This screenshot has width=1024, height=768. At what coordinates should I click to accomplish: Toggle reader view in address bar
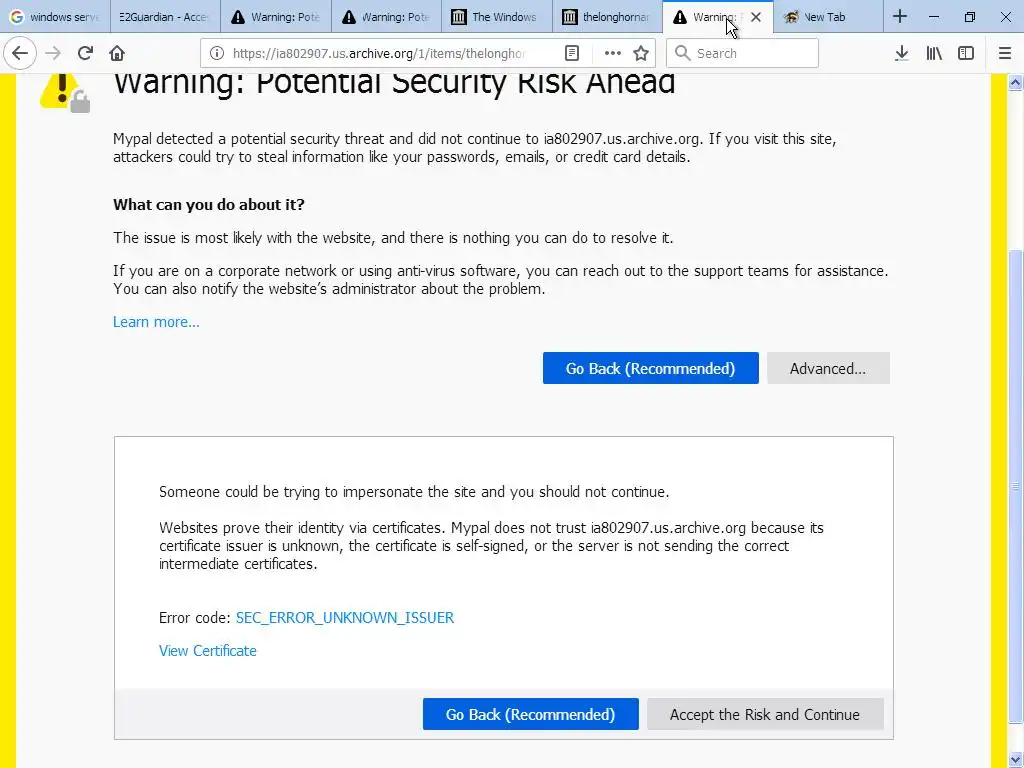(572, 53)
